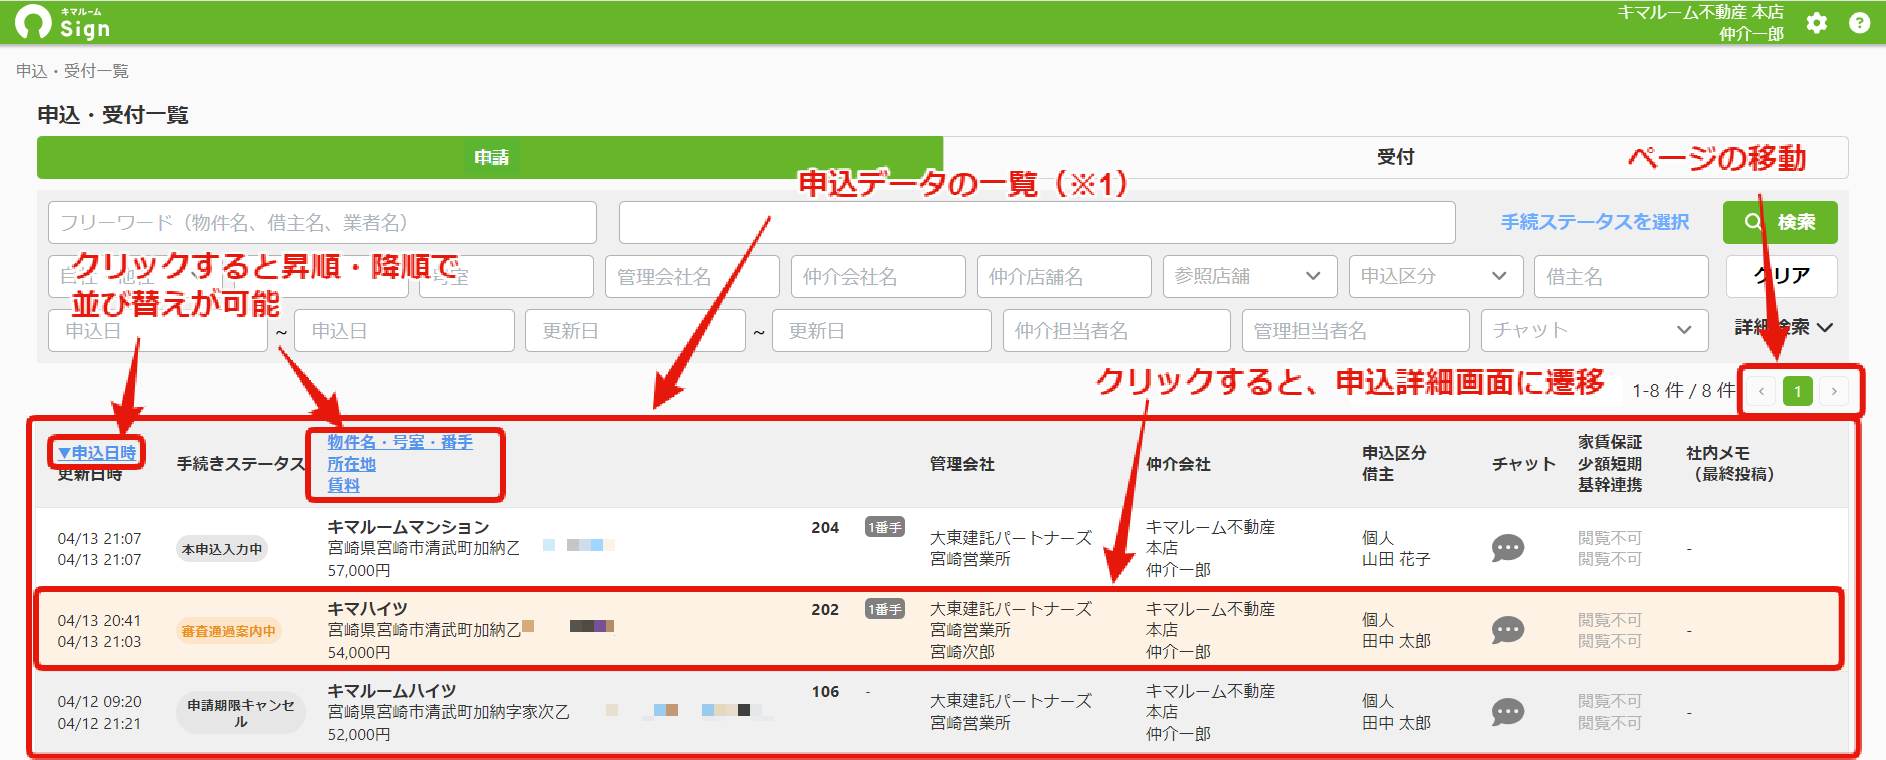Click the 仲介担当者名 input field

(x=1116, y=330)
